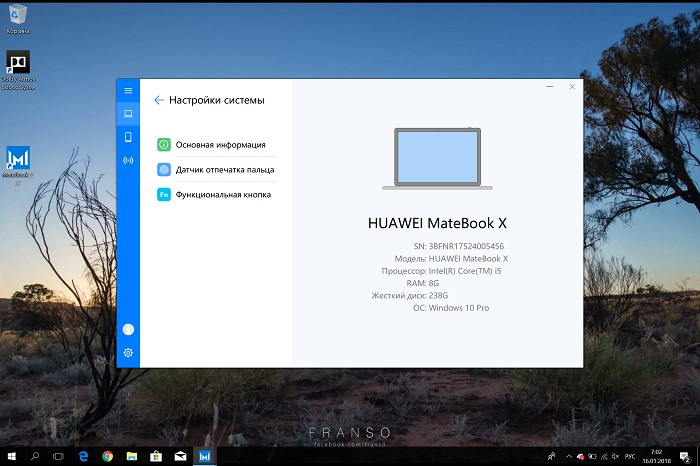Open the wireless hotspot sidebar icon

click(128, 160)
